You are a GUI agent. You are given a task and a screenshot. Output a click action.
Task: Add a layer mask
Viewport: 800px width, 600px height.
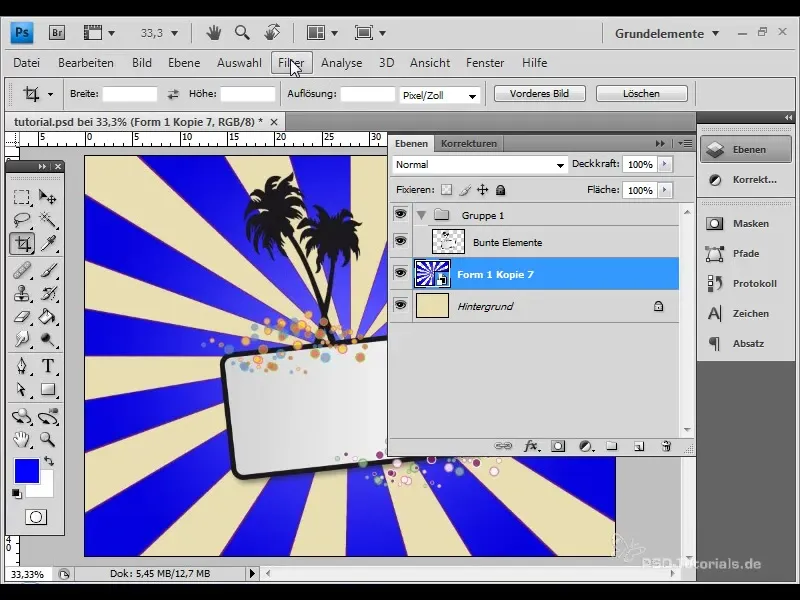(558, 446)
